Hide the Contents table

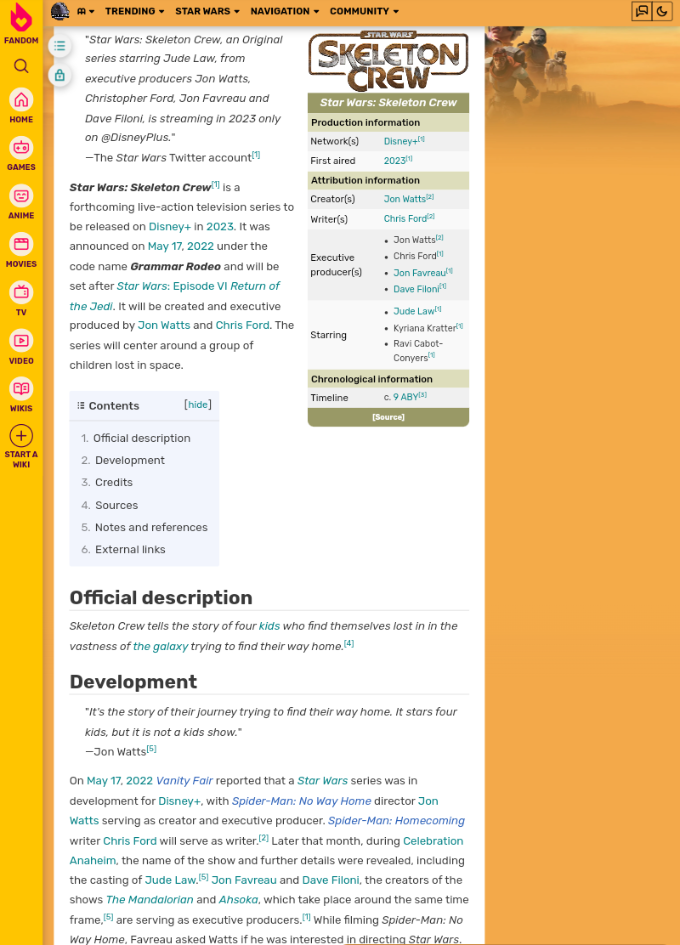(198, 405)
